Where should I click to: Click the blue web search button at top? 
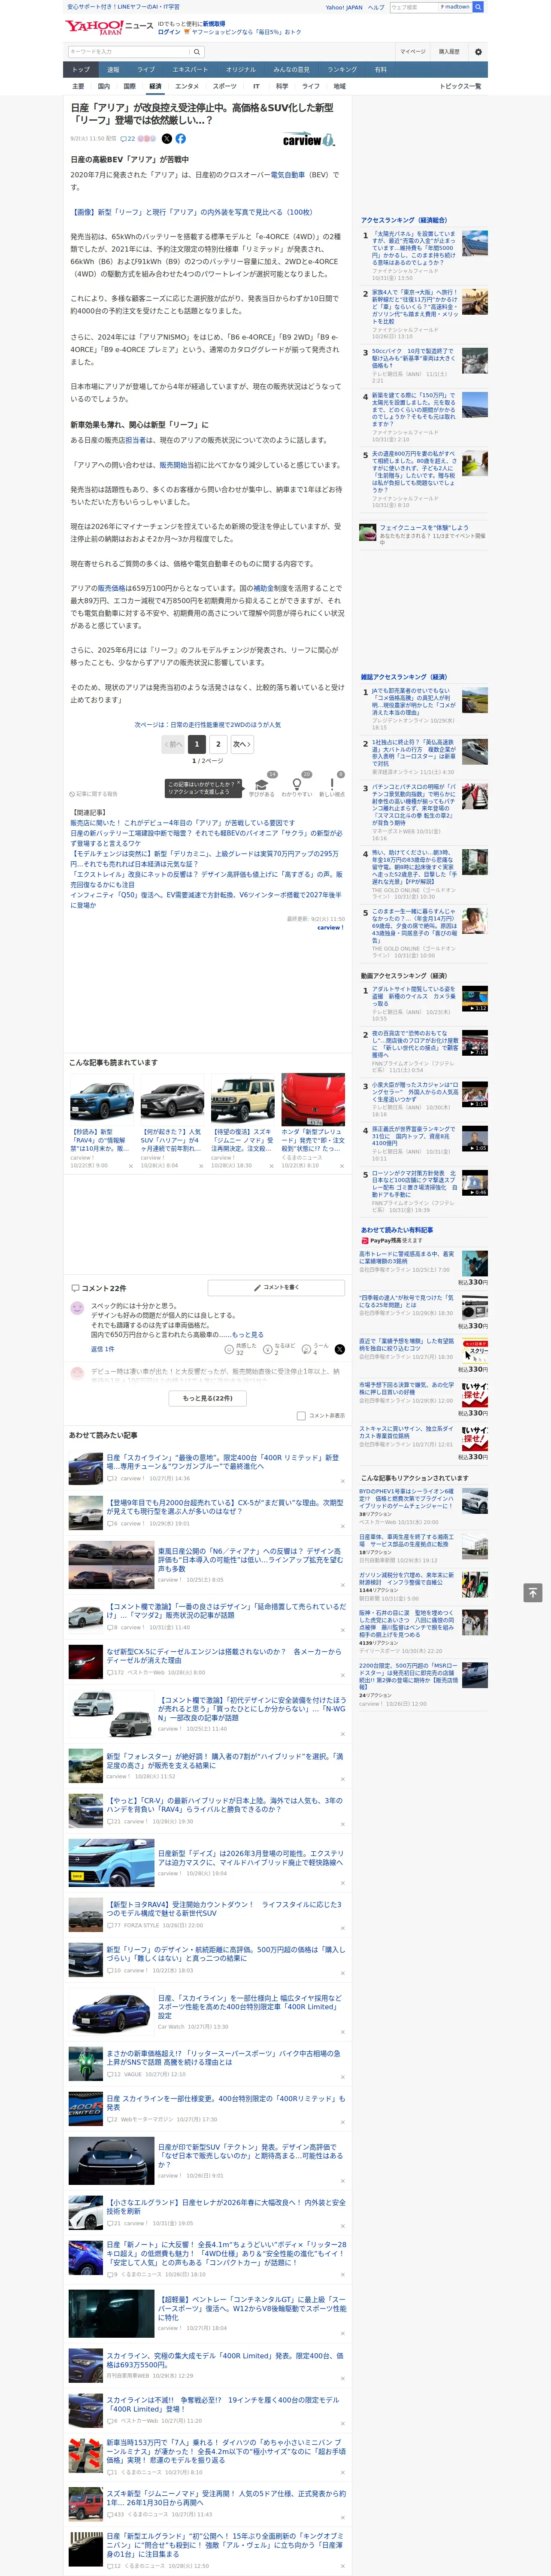[x=478, y=7]
